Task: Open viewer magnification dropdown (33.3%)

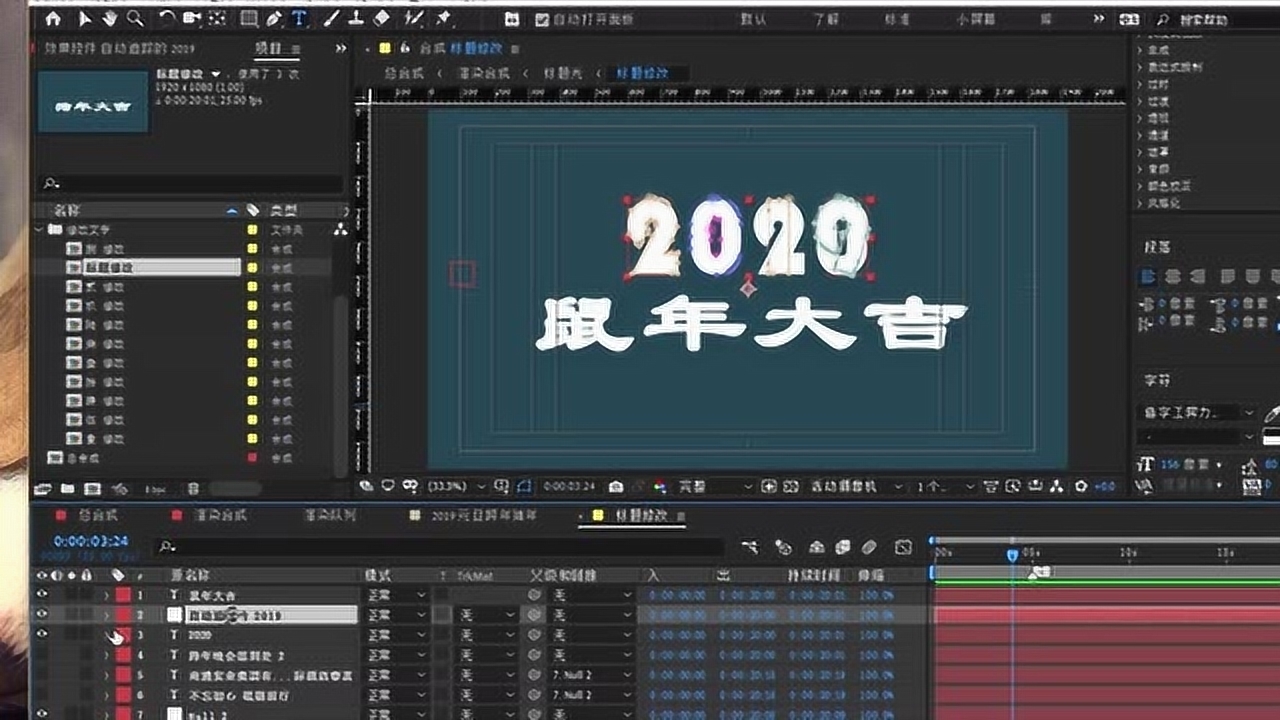Action: (x=455, y=487)
